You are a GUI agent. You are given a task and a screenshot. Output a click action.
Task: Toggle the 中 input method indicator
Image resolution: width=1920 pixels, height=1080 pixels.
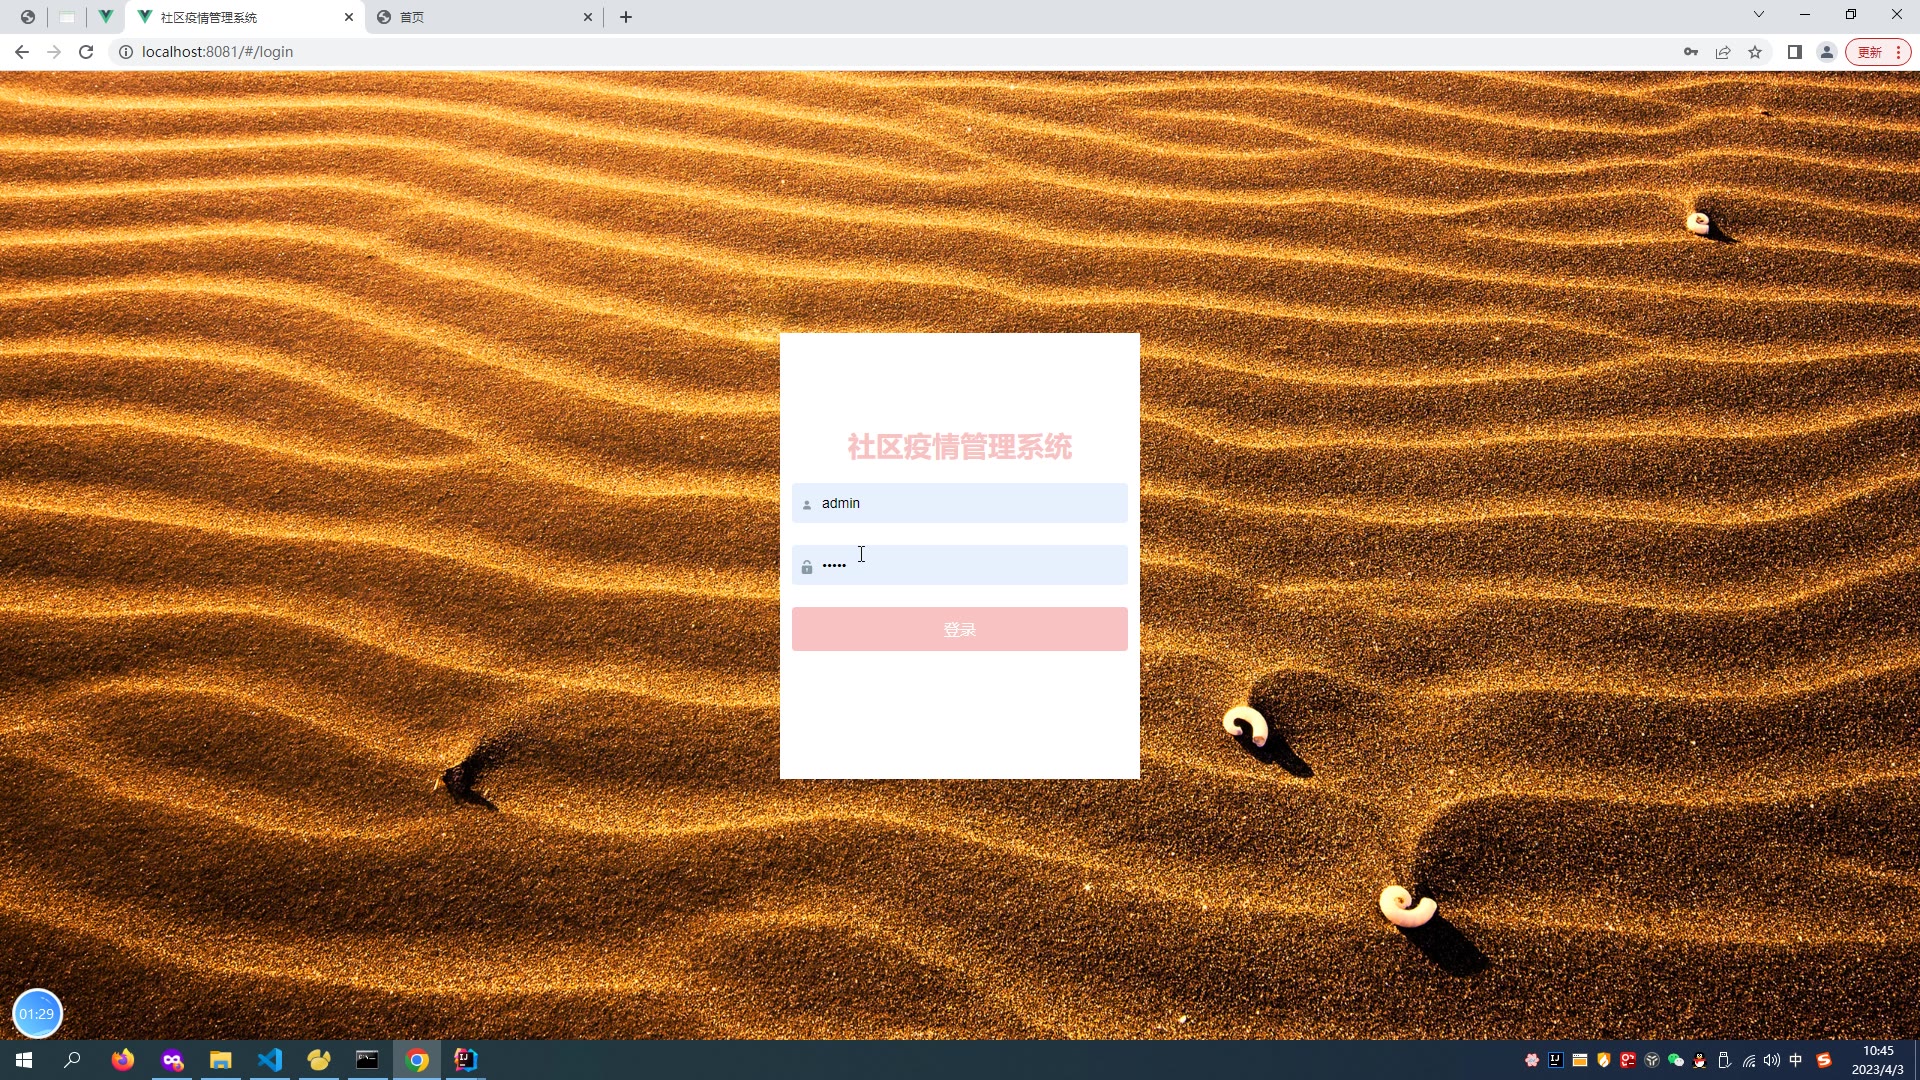1796,1060
